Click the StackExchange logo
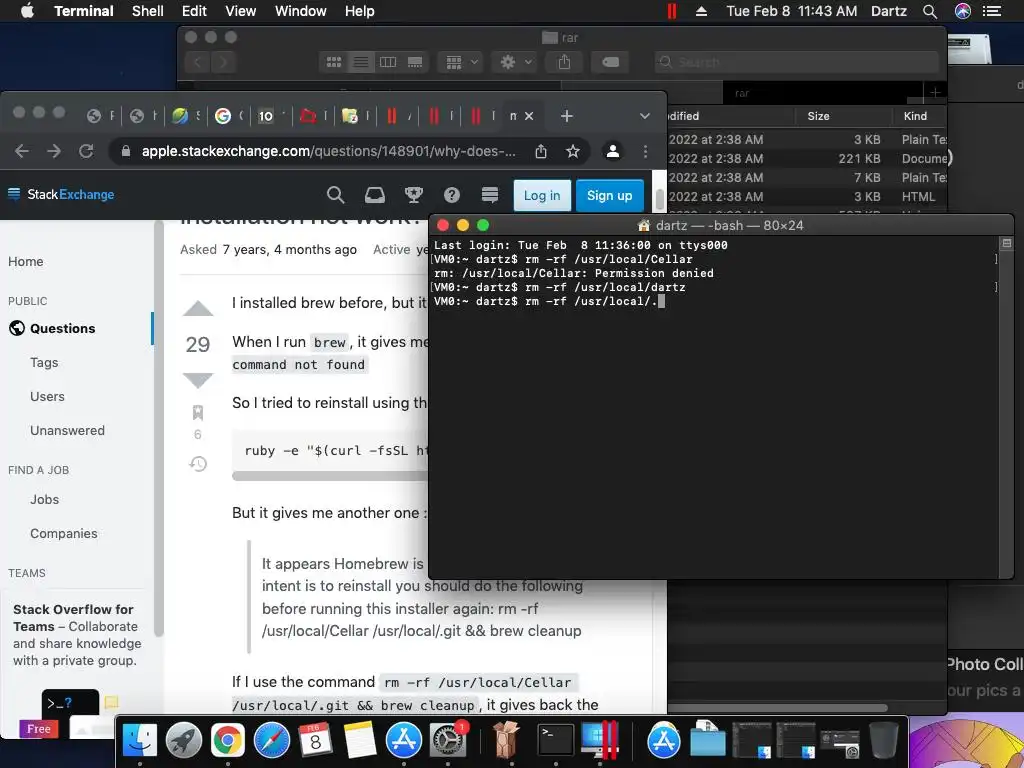 coord(61,195)
